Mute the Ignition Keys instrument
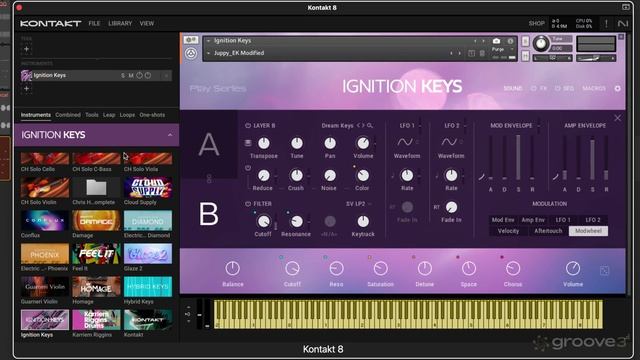640x360 pixels. coord(131,76)
